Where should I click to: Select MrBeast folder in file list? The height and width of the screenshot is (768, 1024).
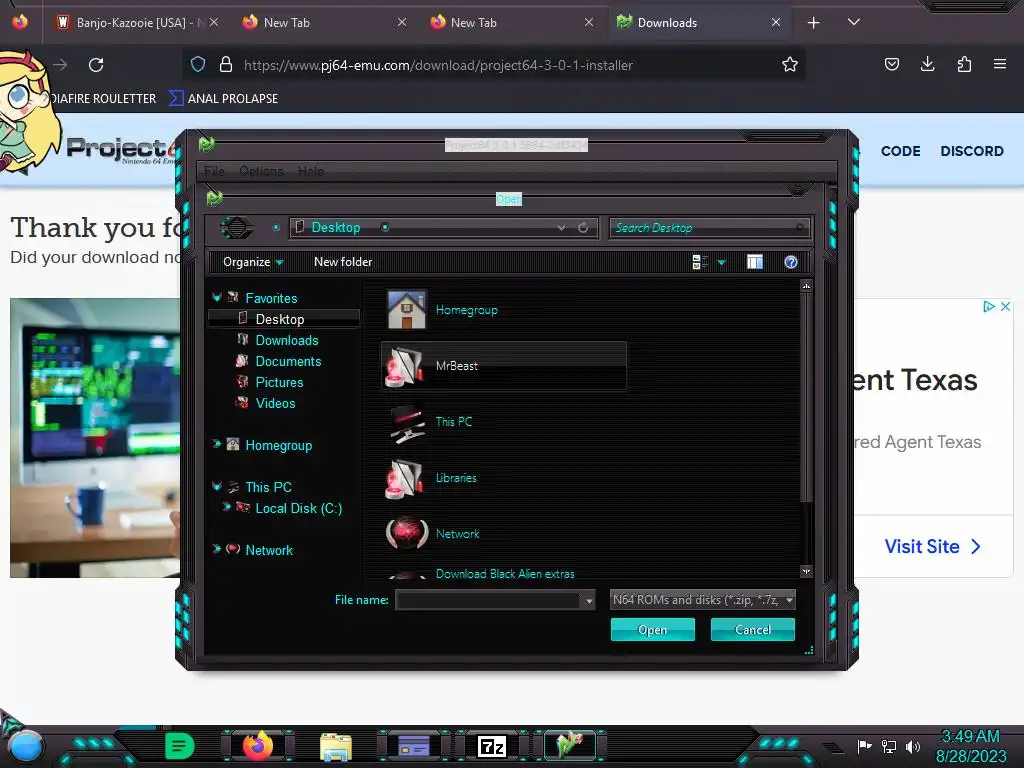503,366
